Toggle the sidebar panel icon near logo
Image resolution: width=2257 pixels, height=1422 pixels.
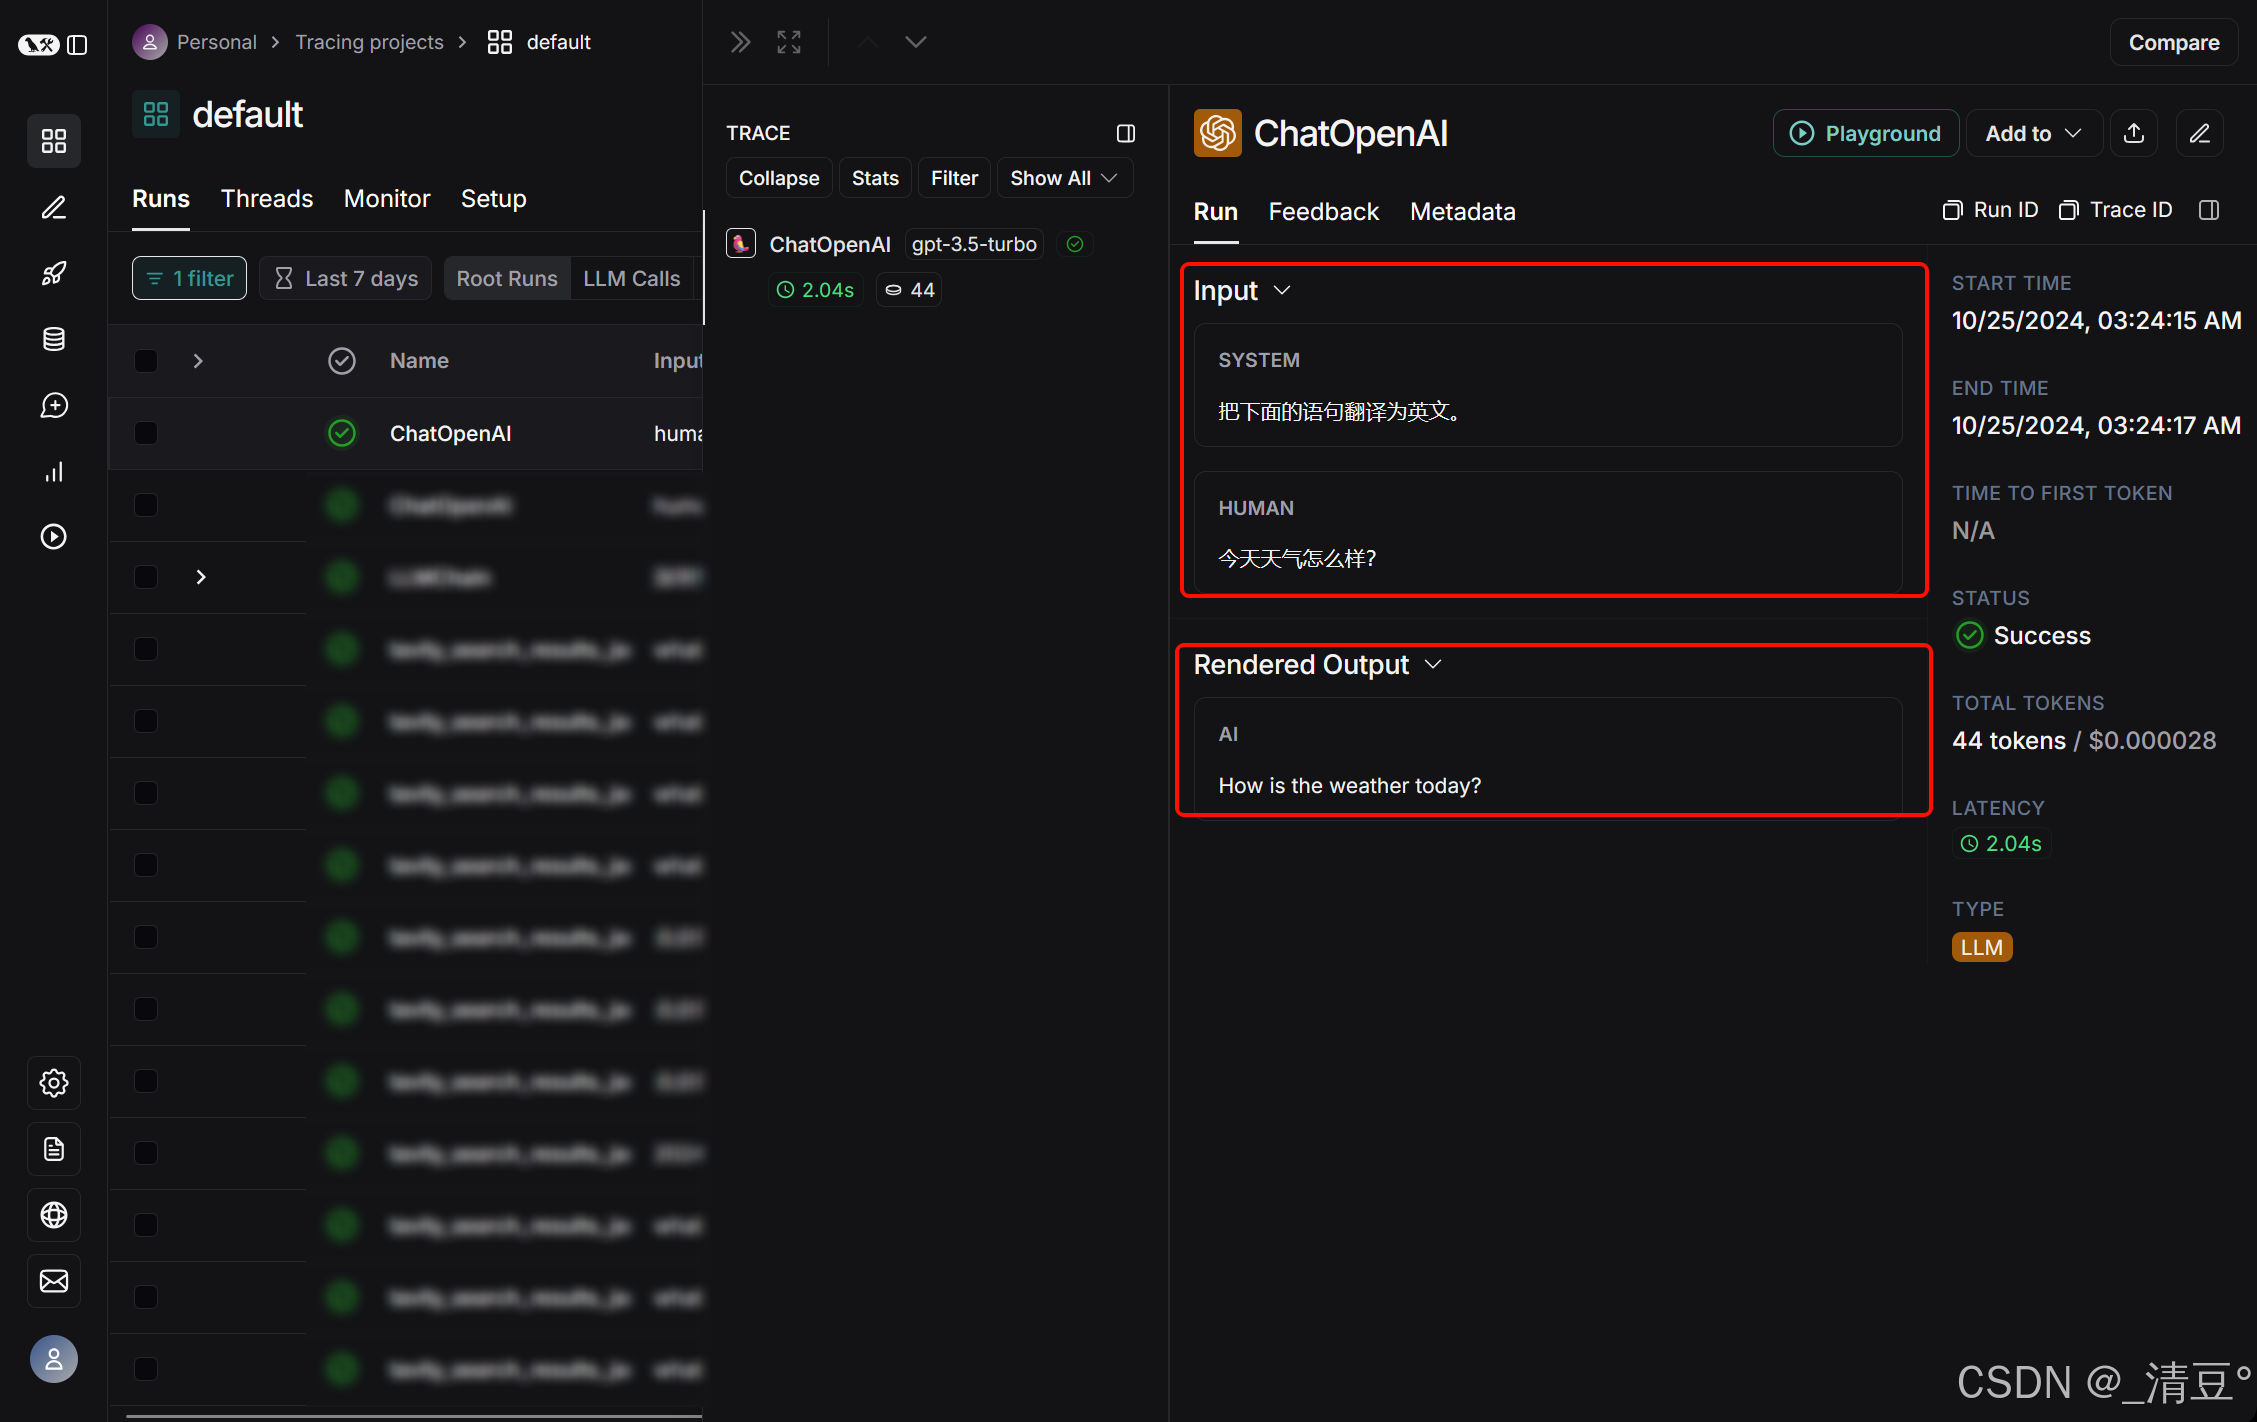click(77, 45)
